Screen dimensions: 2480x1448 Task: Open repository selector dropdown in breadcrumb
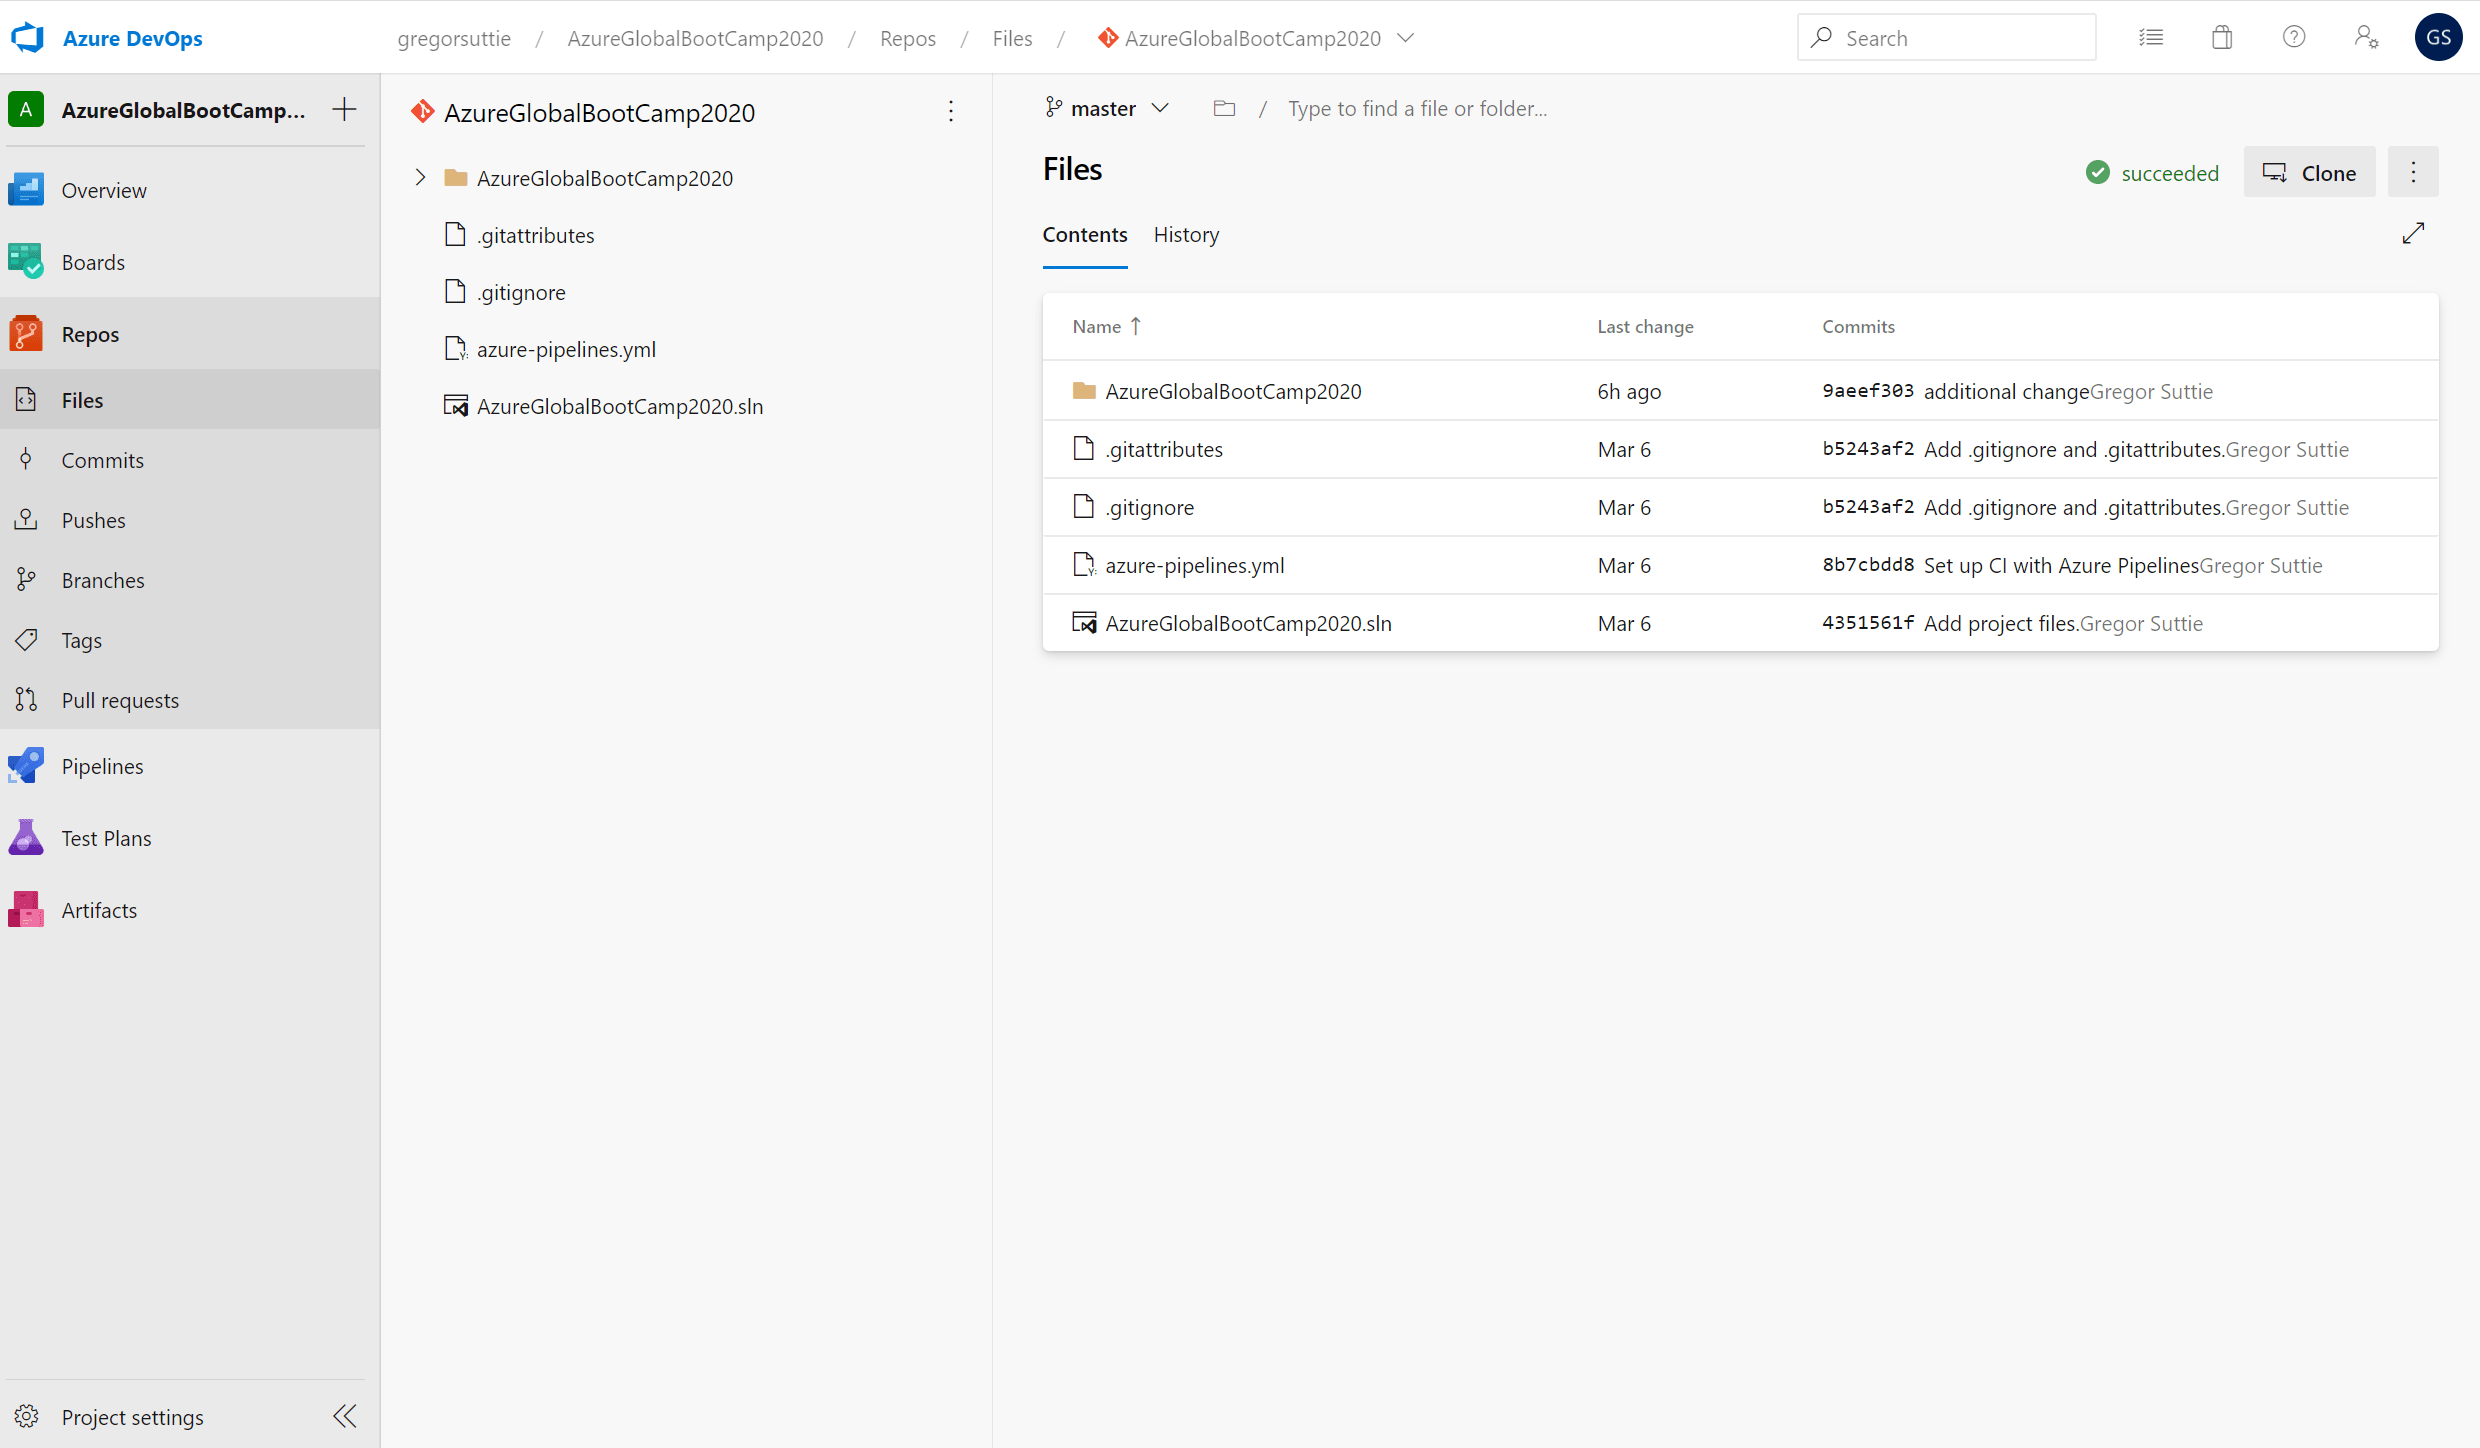(x=1405, y=38)
